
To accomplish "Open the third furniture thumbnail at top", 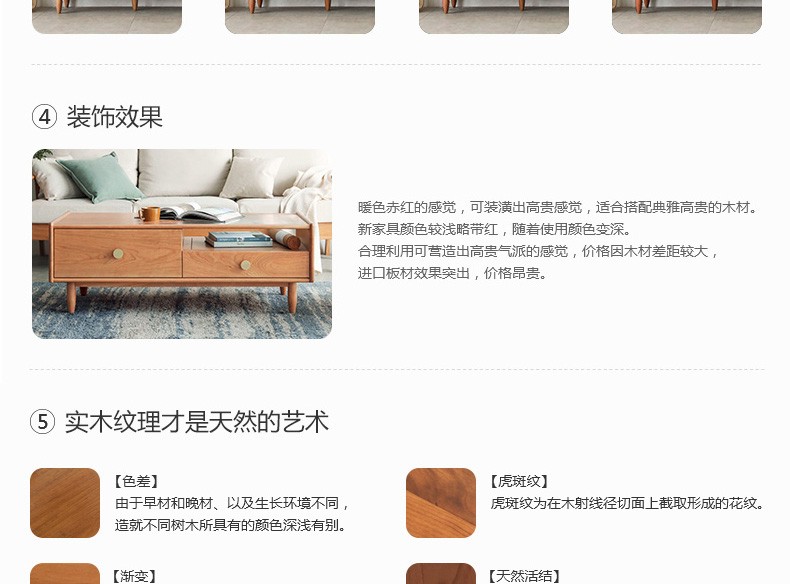I will pos(494,17).
